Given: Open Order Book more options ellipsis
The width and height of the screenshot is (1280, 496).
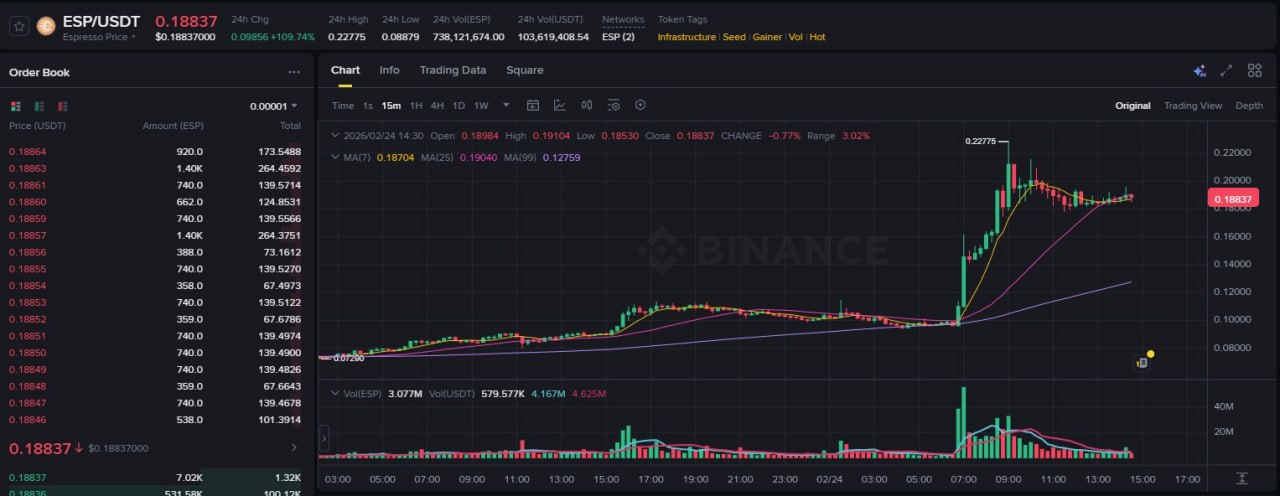Looking at the screenshot, I should point(294,72).
